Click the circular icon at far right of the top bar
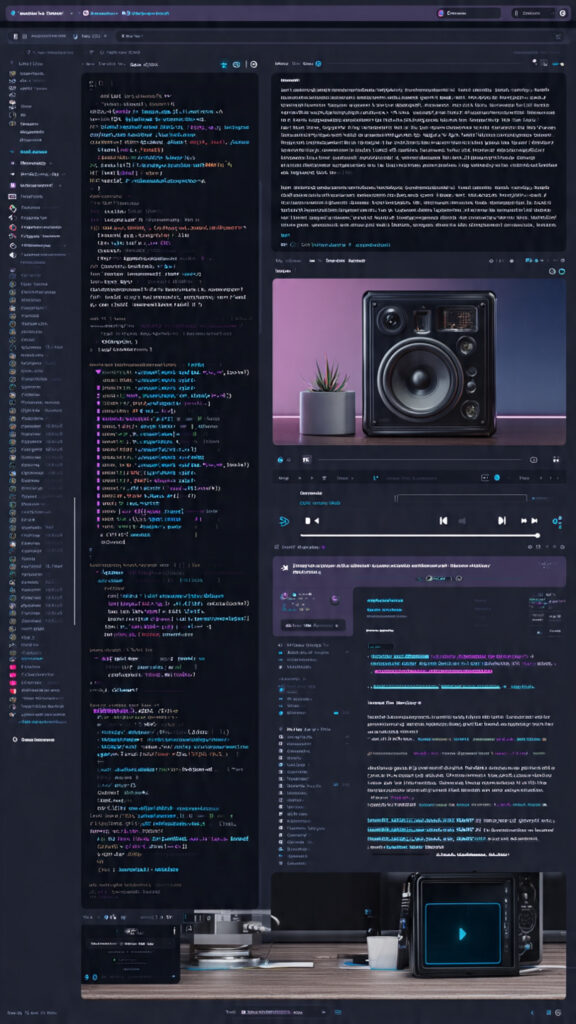Image resolution: width=576 pixels, height=1024 pixels. [x=562, y=12]
